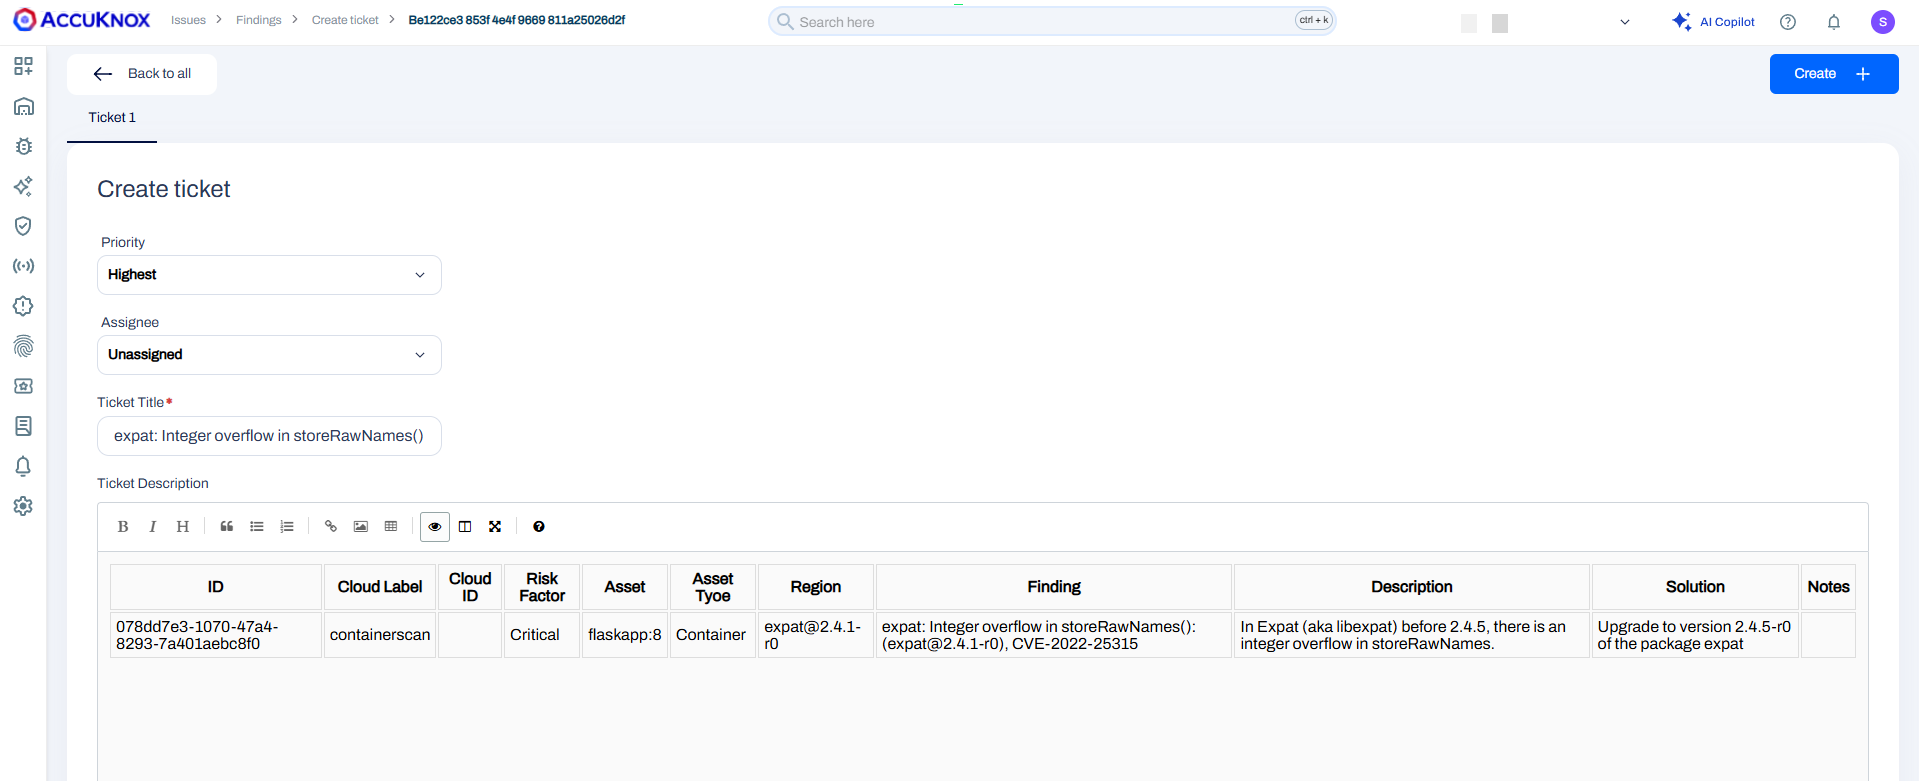Open the Priority dropdown showing Highest
Image resolution: width=1919 pixels, height=781 pixels.
269,275
